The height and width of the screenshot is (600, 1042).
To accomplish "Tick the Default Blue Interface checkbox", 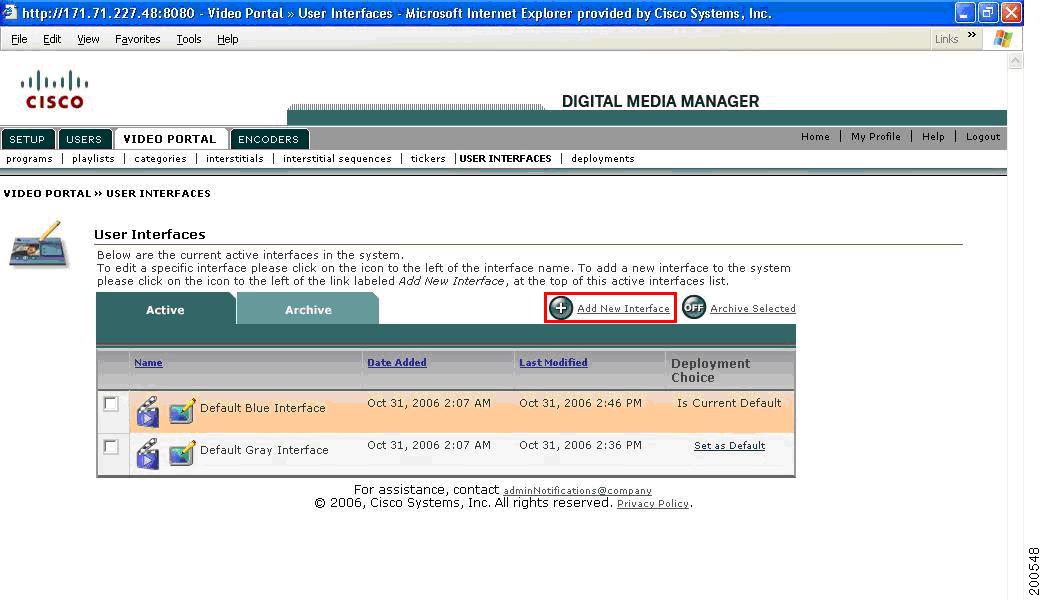I will (x=111, y=404).
